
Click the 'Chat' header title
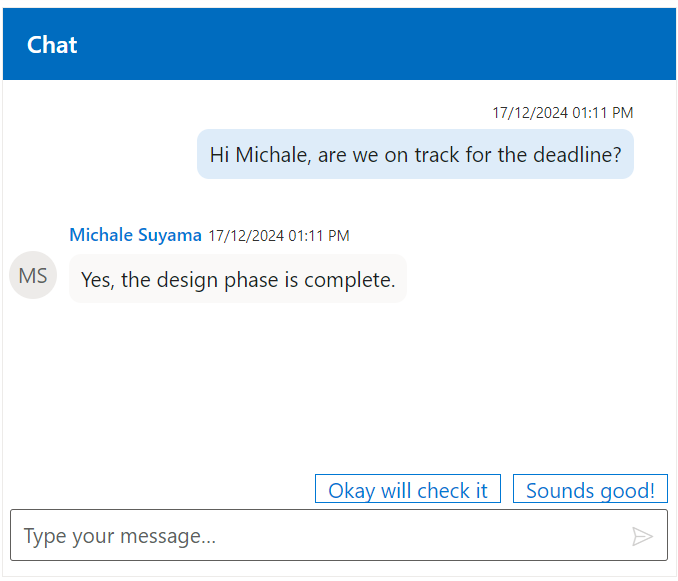(52, 45)
